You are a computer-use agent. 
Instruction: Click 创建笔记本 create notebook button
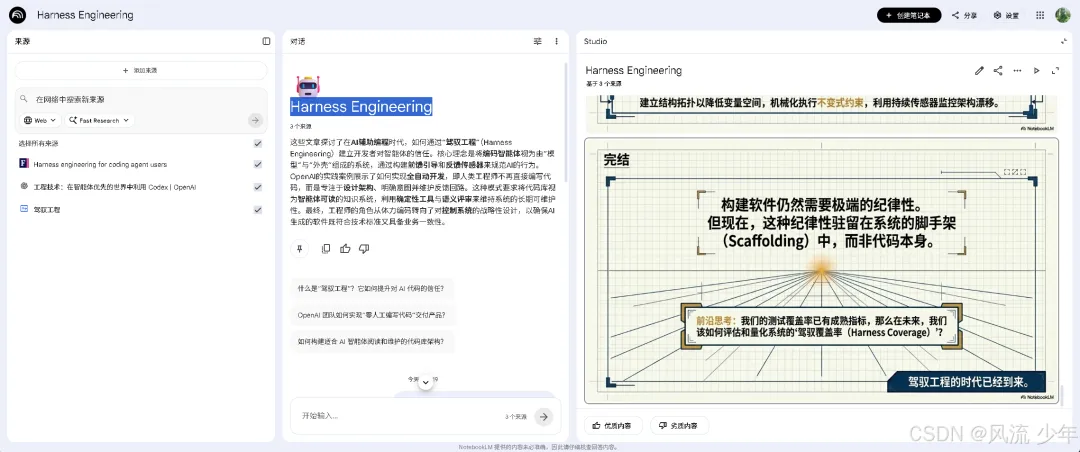click(908, 15)
